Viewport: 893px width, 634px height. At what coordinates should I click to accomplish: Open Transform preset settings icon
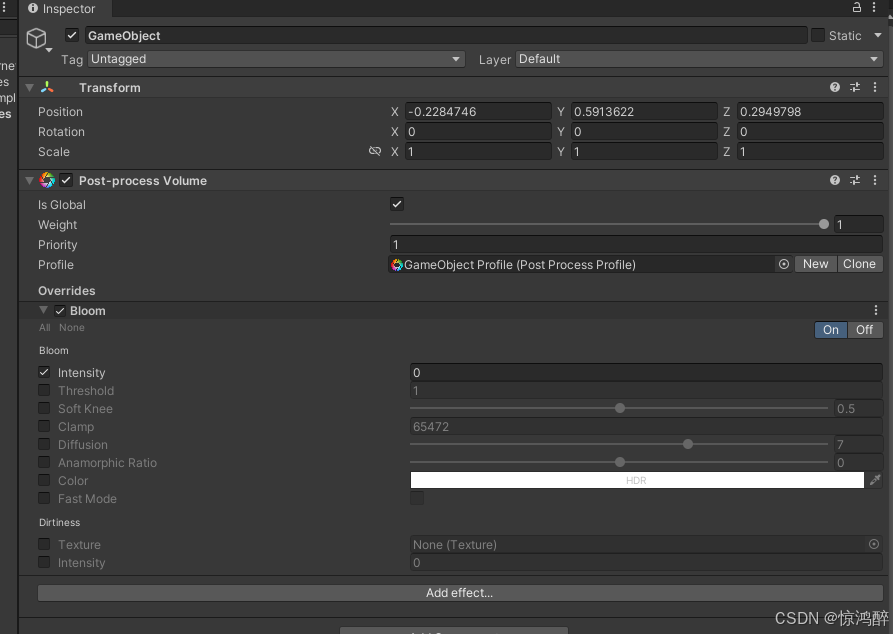pyautogui.click(x=855, y=87)
